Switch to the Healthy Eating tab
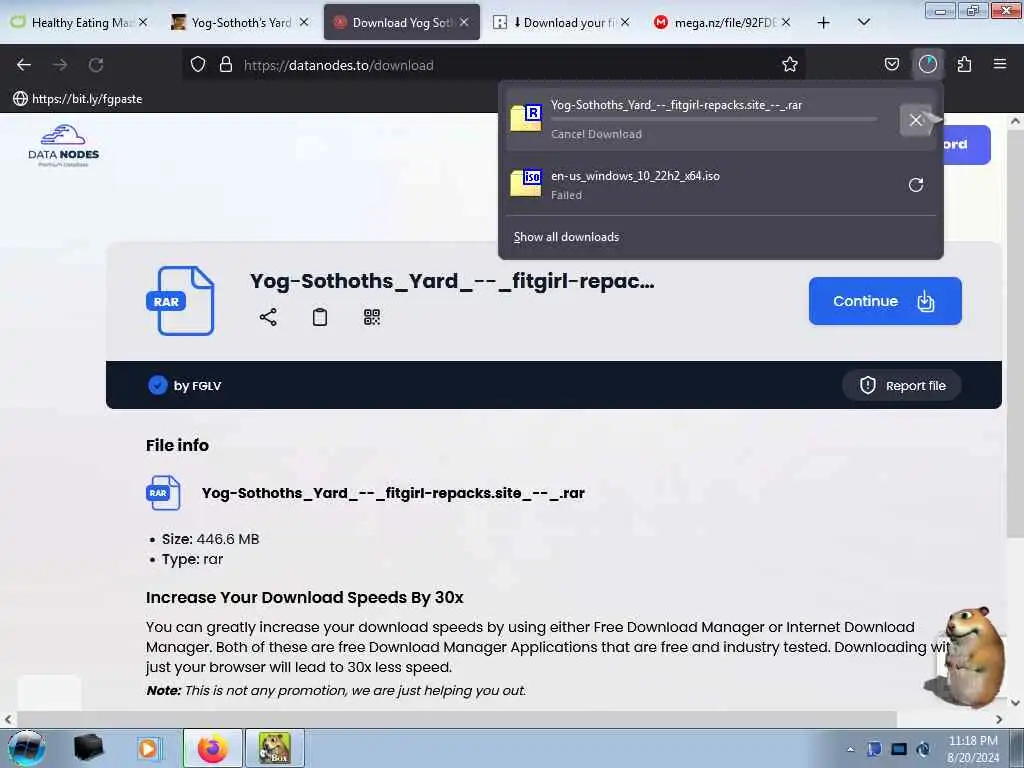 click(79, 23)
